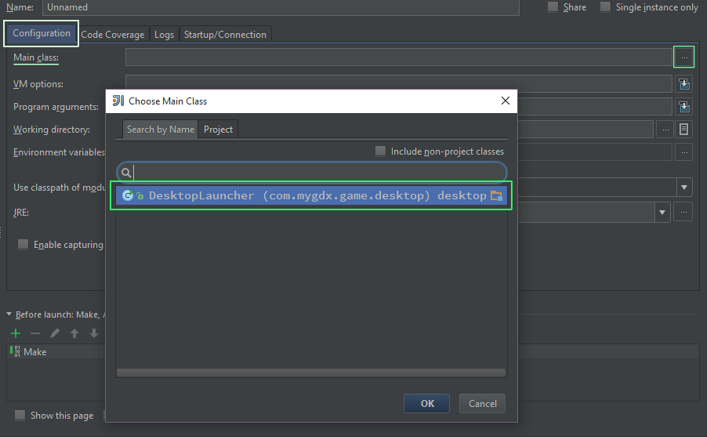Open the JRE dropdown arrow
707x437 pixels.
[662, 213]
